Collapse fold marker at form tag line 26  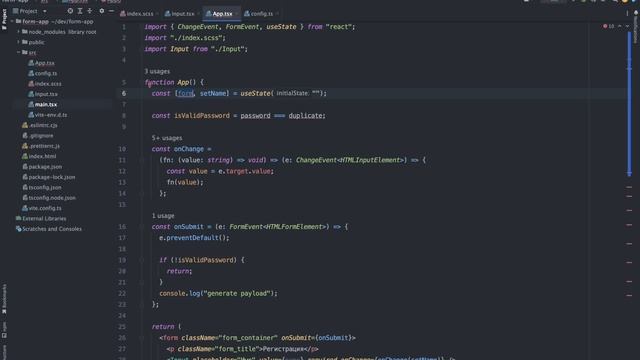click(x=142, y=338)
